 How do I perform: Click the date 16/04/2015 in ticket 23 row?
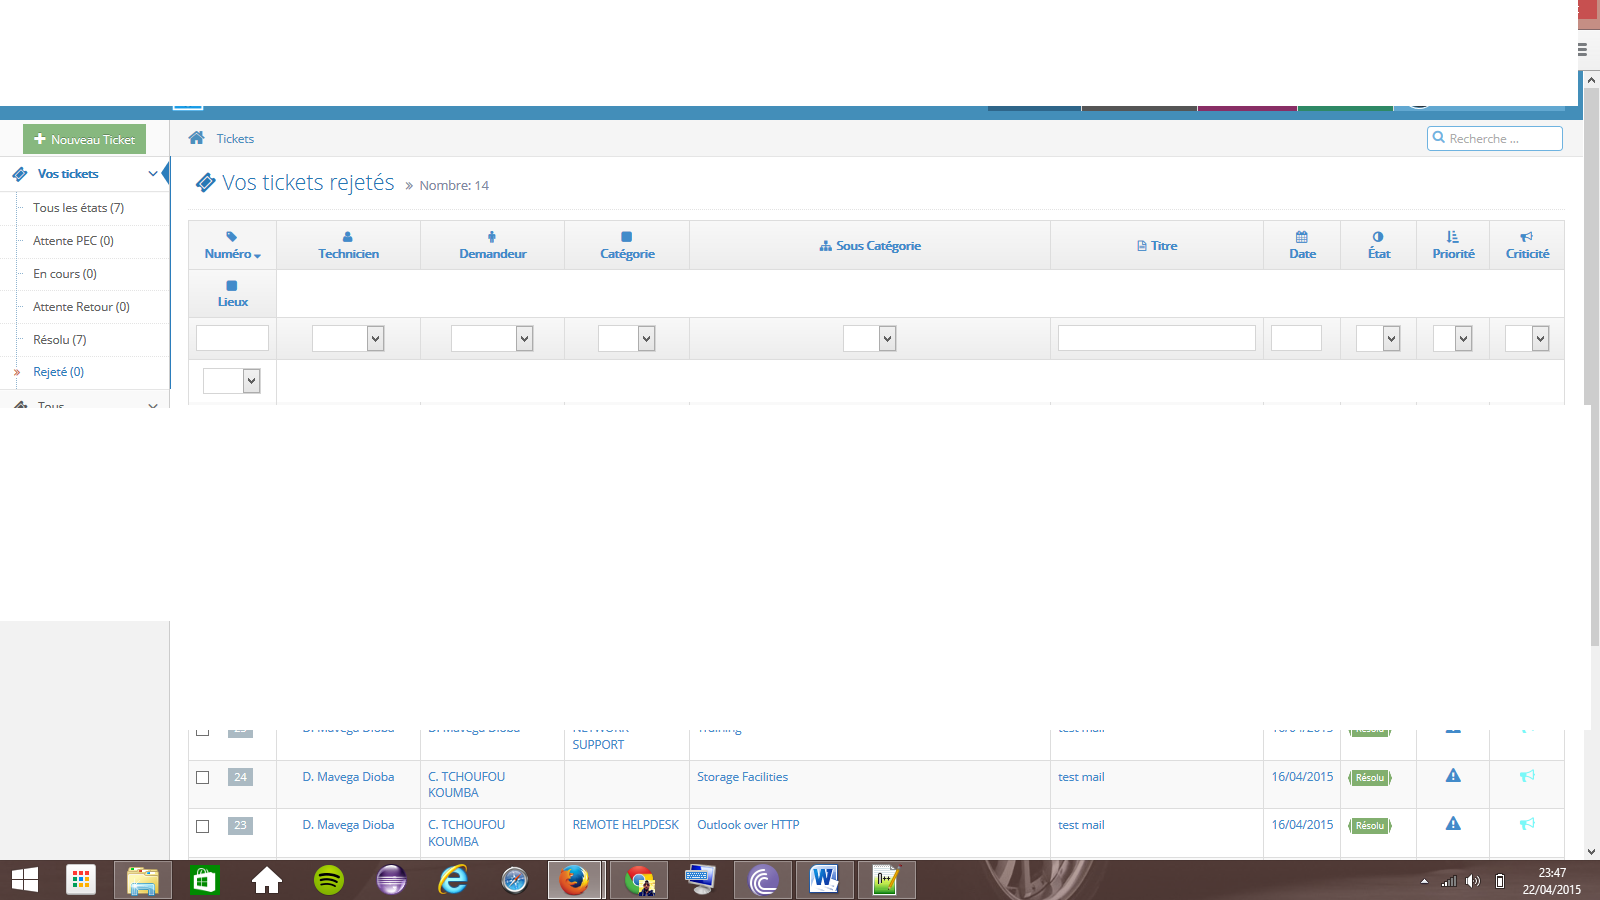coord(1302,825)
